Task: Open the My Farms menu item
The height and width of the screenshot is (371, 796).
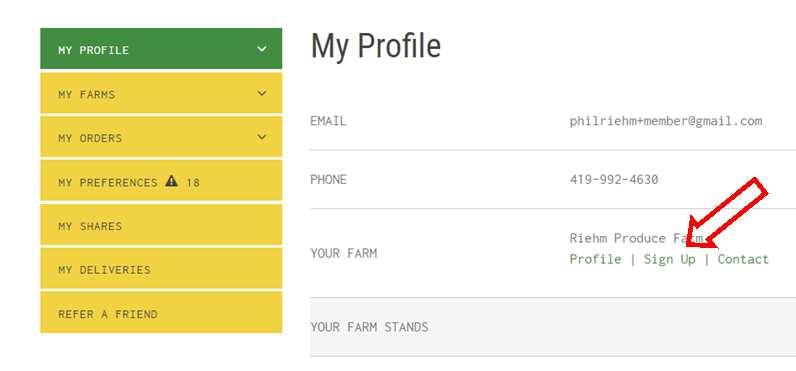Action: [161, 93]
